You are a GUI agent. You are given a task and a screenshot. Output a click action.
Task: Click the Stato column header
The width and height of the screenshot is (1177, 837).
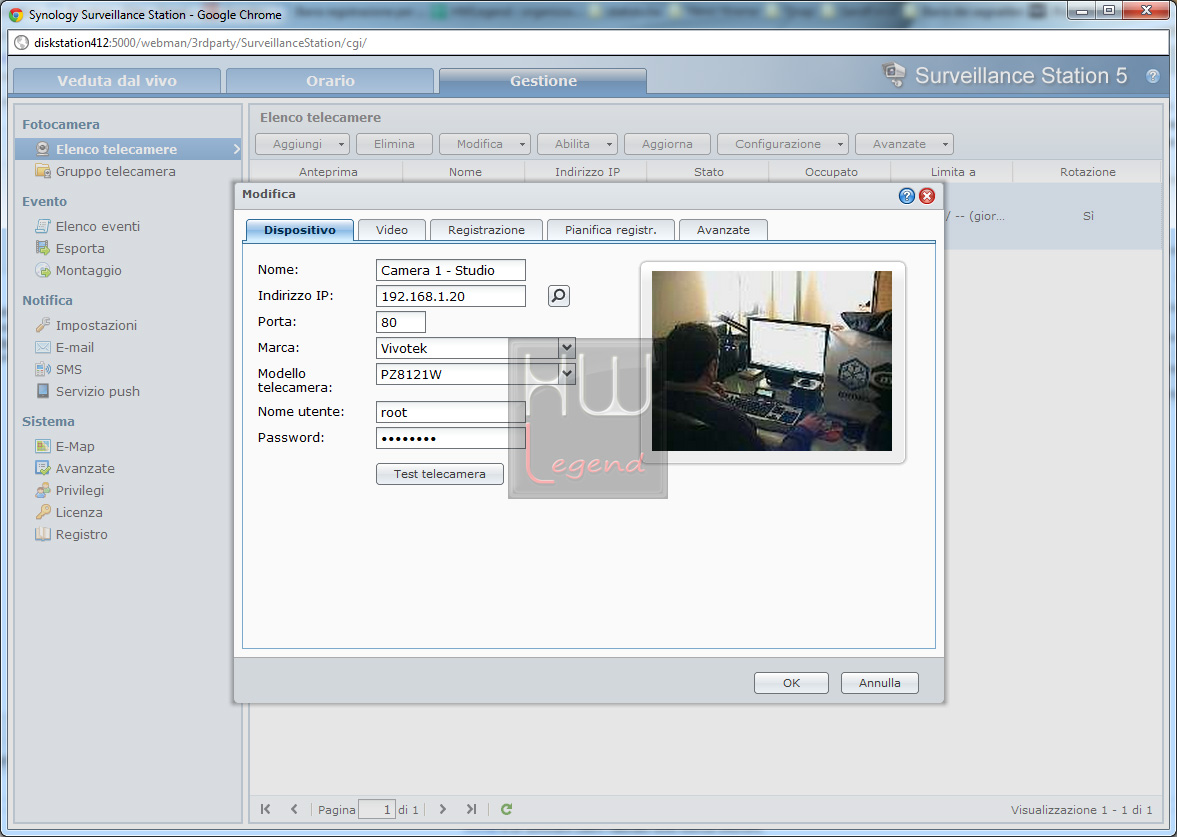point(709,172)
